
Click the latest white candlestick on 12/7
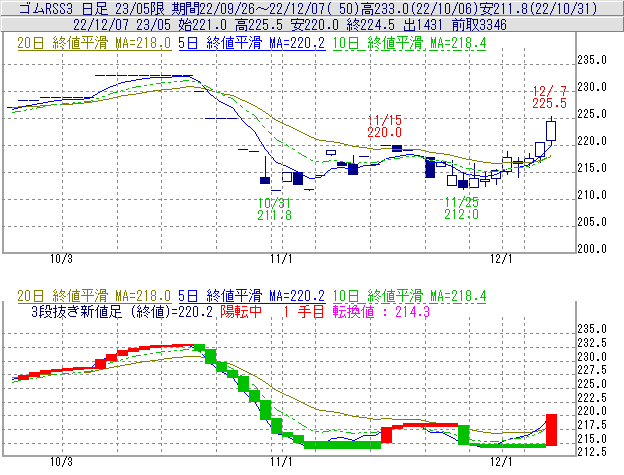point(551,130)
